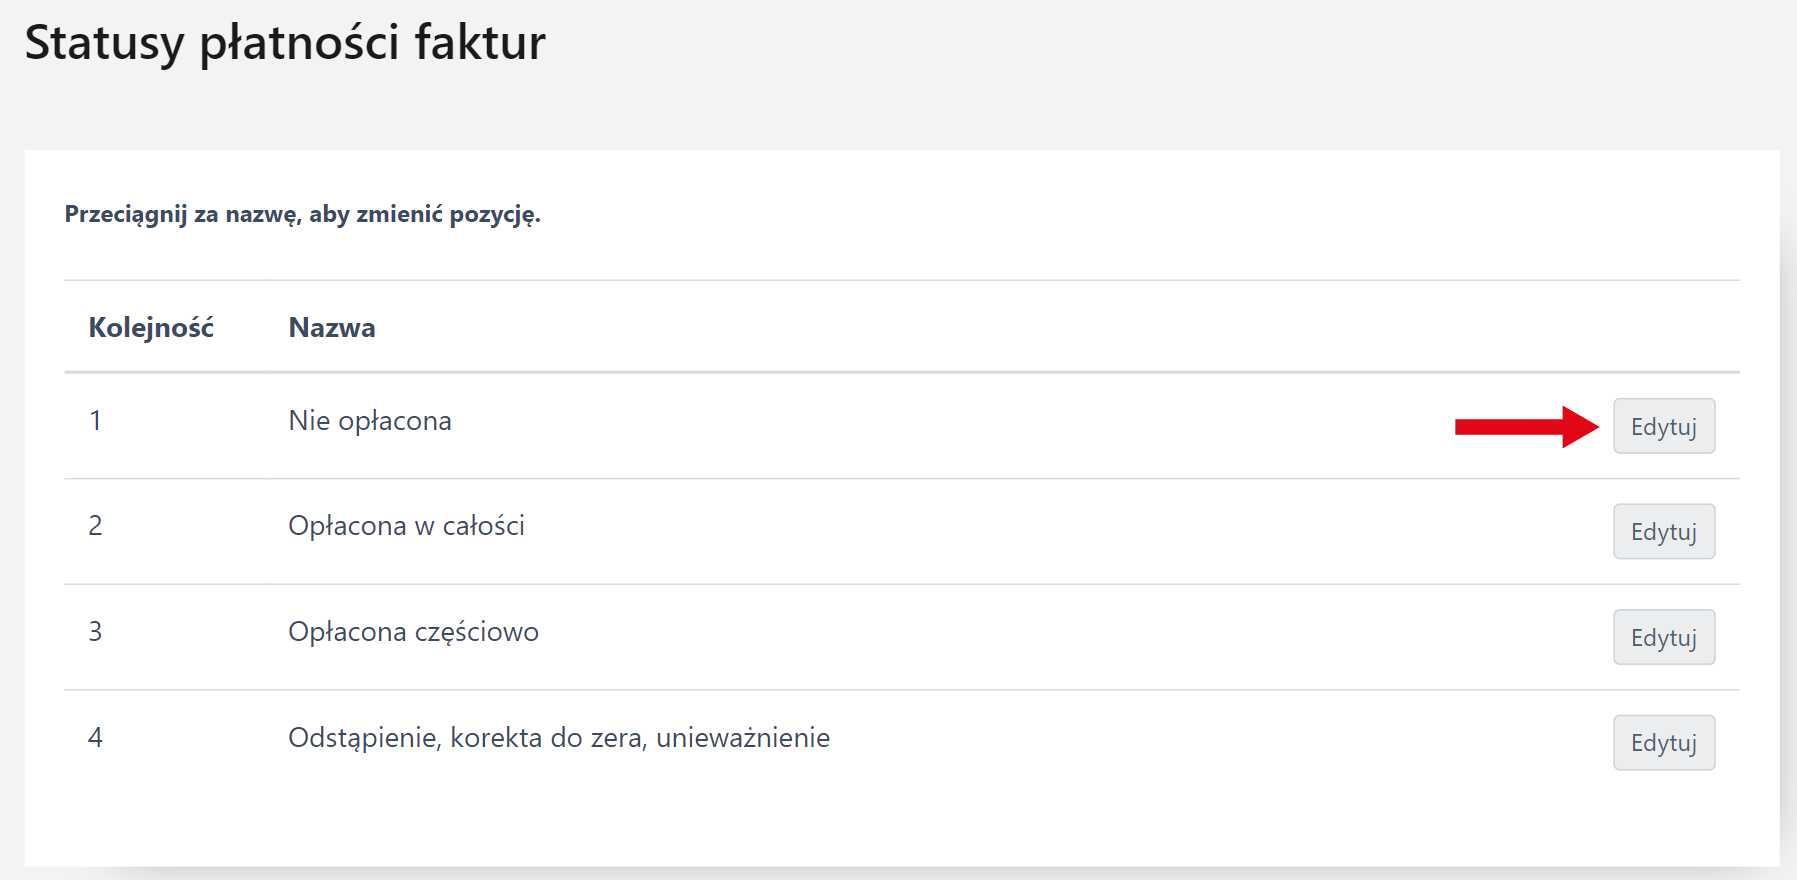Click the word 'faktur' in page heading
Viewport: 1797px width, 880px height.
480,43
